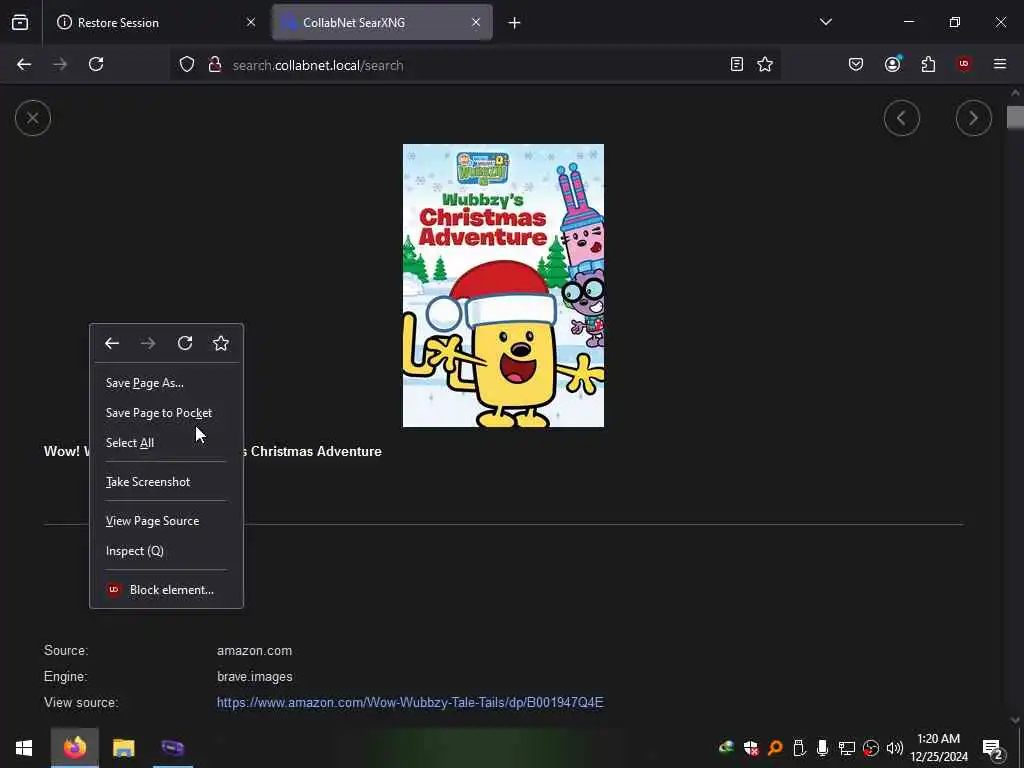Open the amazon.com Wow-Wubbzy source link
1024x768 pixels.
point(410,703)
